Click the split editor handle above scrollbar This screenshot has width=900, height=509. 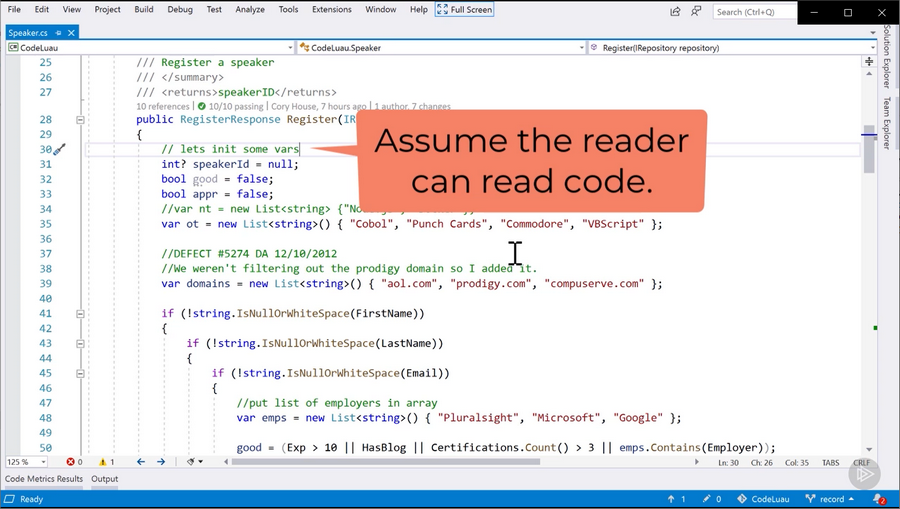(x=869, y=61)
